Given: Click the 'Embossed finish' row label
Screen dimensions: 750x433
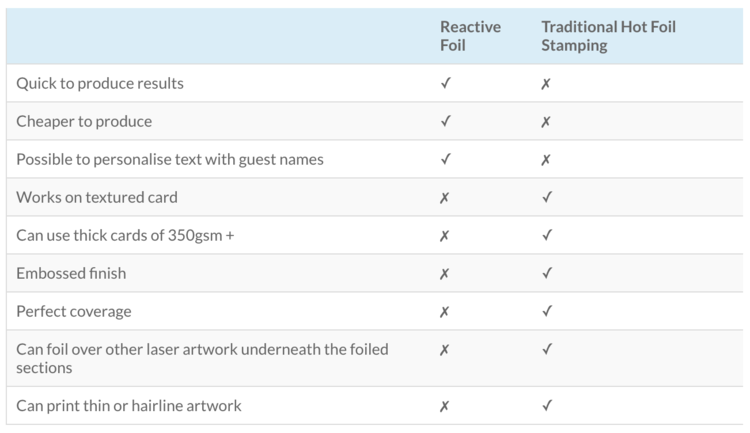Looking at the screenshot, I should [71, 274].
